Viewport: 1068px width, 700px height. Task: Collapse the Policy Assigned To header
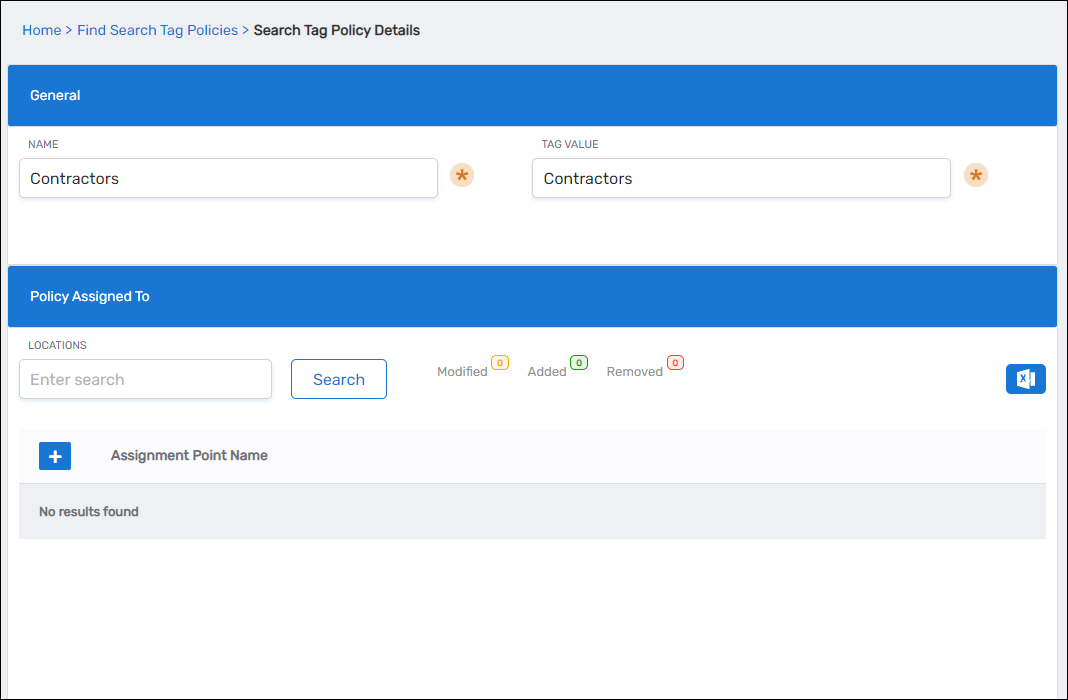[532, 297]
